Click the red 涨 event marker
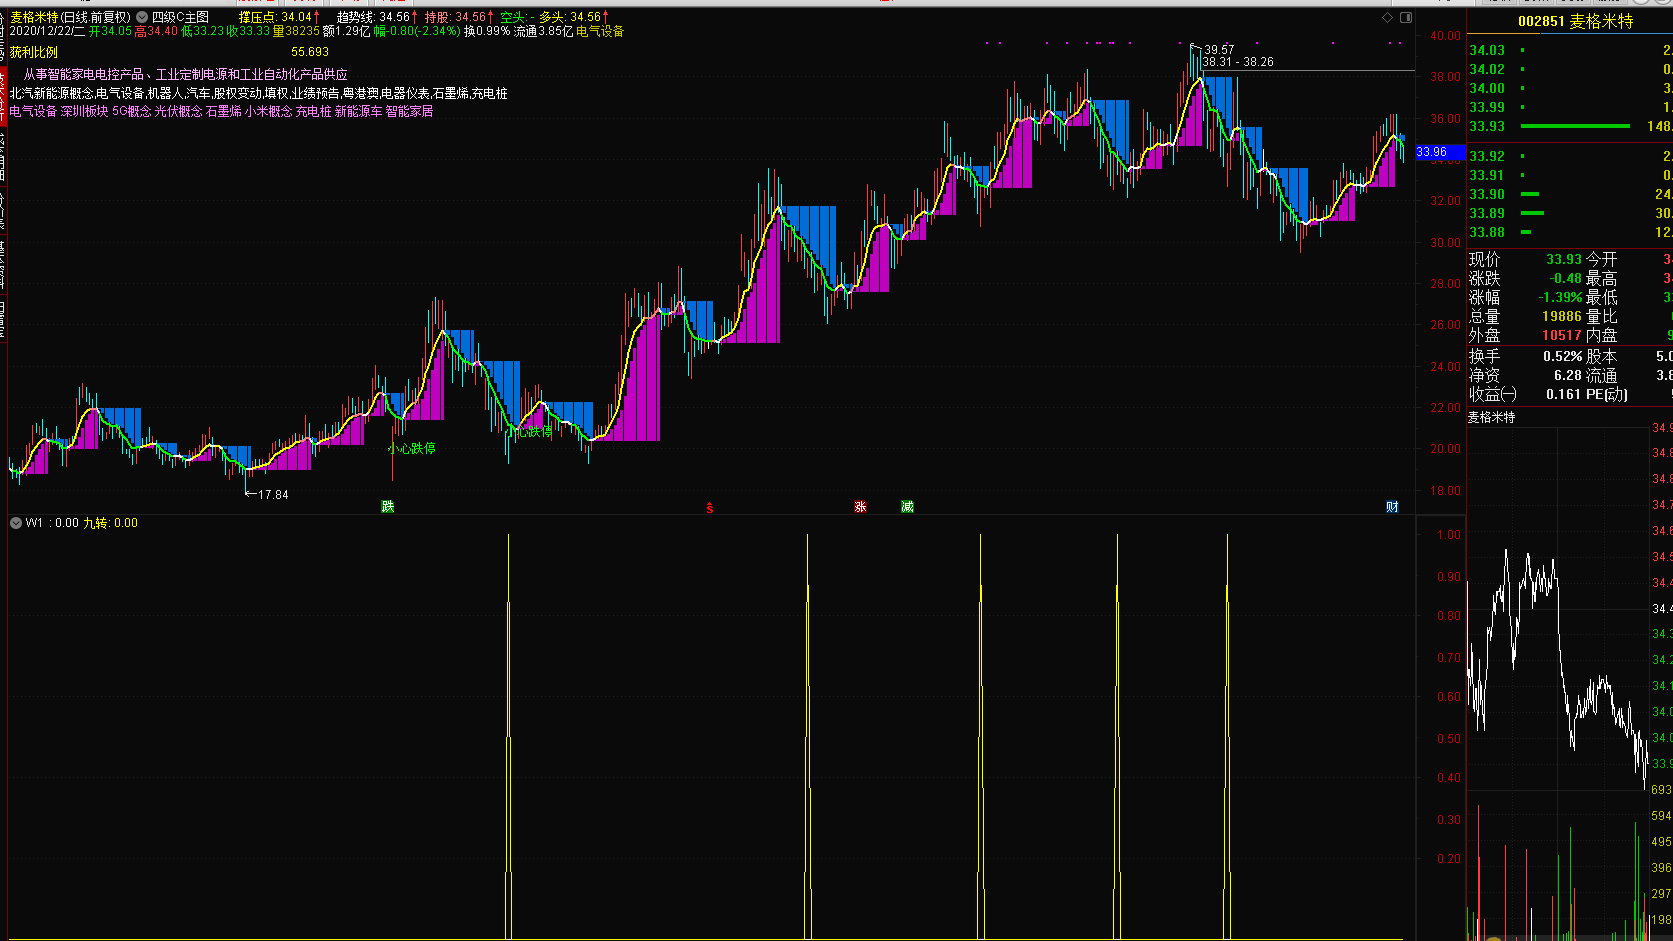Screen dimensions: 1673x941 [860, 507]
